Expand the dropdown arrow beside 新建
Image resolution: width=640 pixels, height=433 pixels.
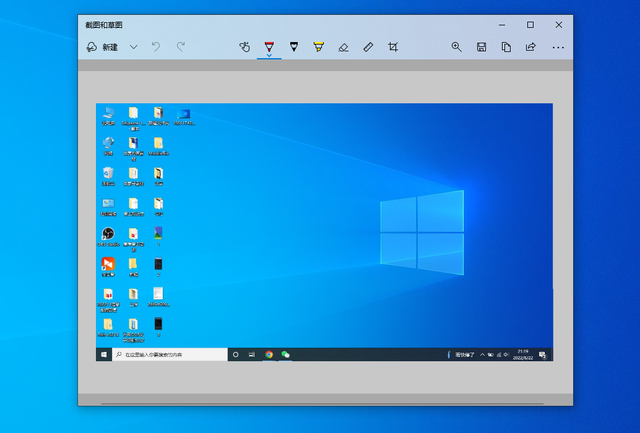[133, 47]
